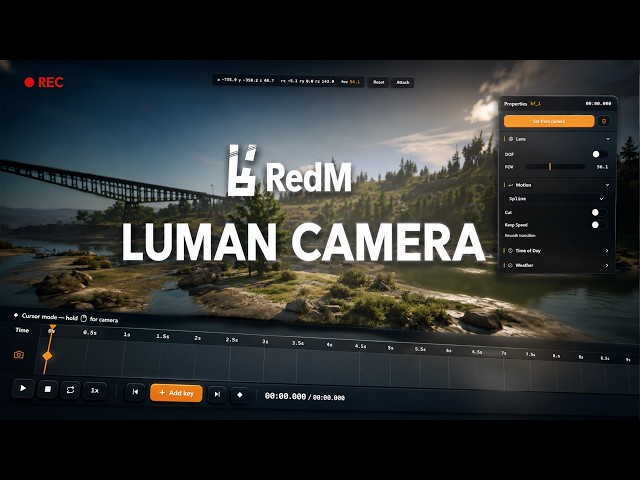Click the 5s mark on timeline ruler
The height and width of the screenshot is (480, 640).
(390, 348)
